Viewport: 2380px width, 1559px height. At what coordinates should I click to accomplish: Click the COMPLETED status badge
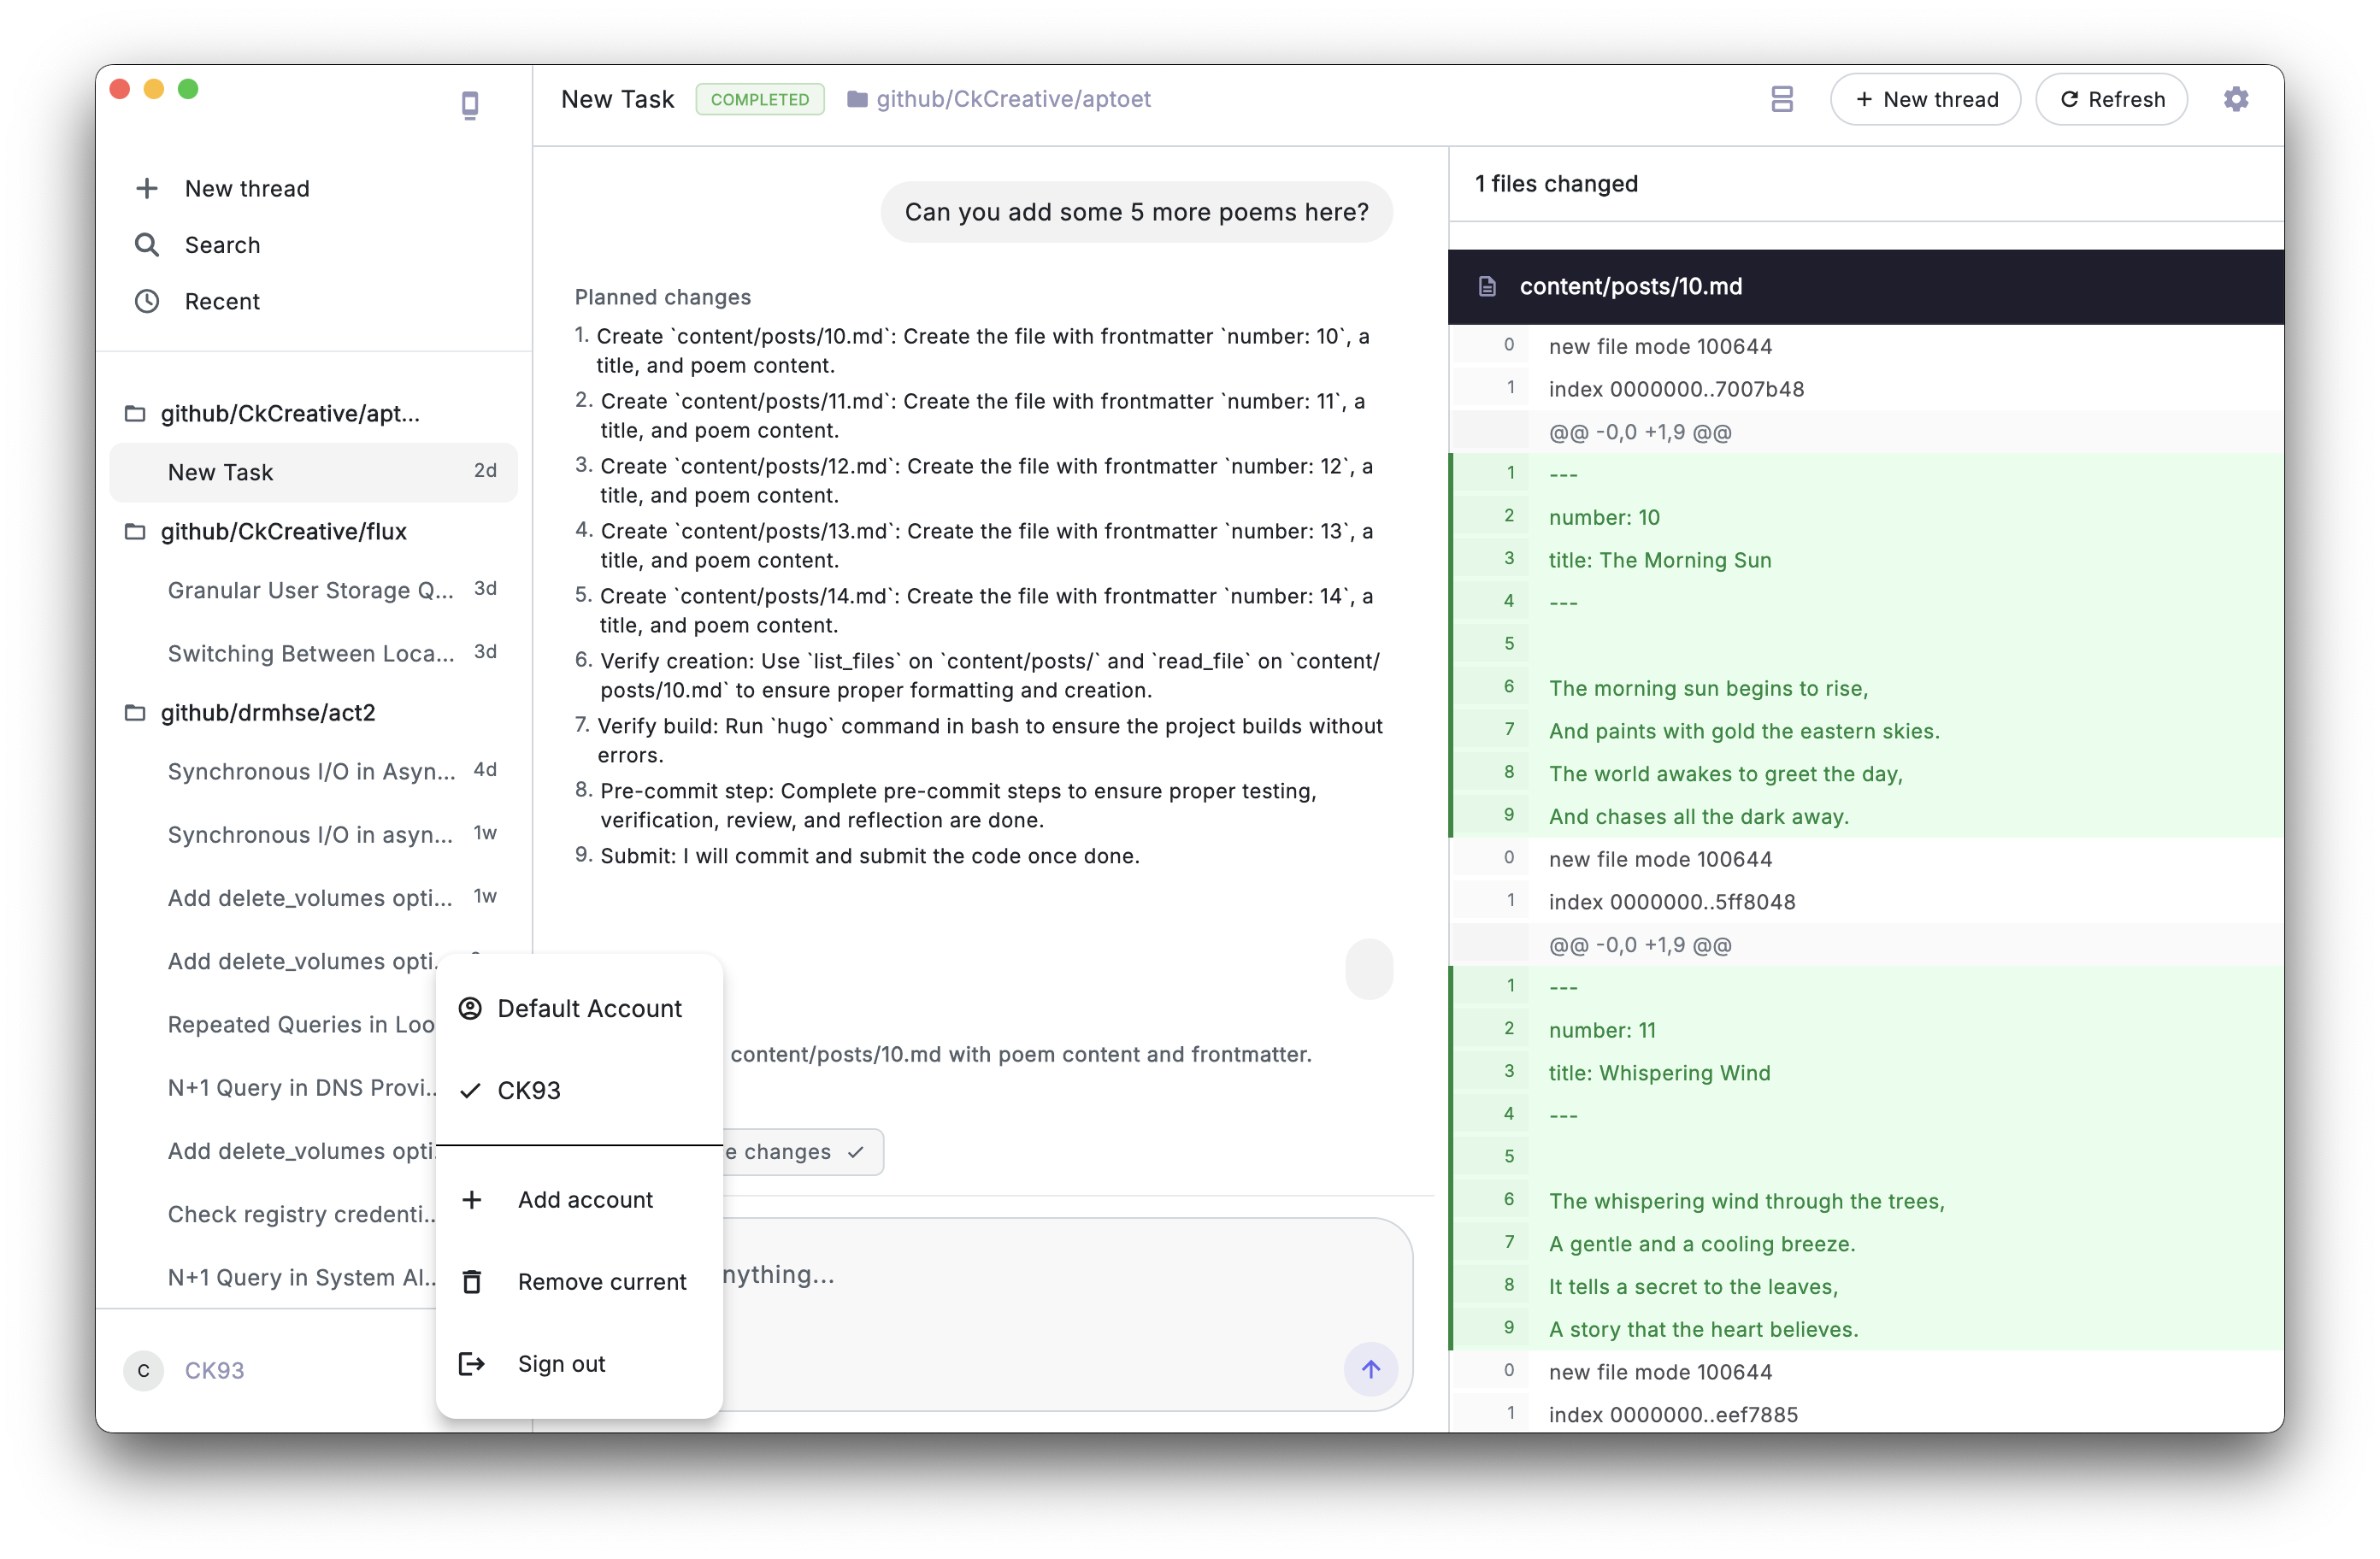point(760,99)
